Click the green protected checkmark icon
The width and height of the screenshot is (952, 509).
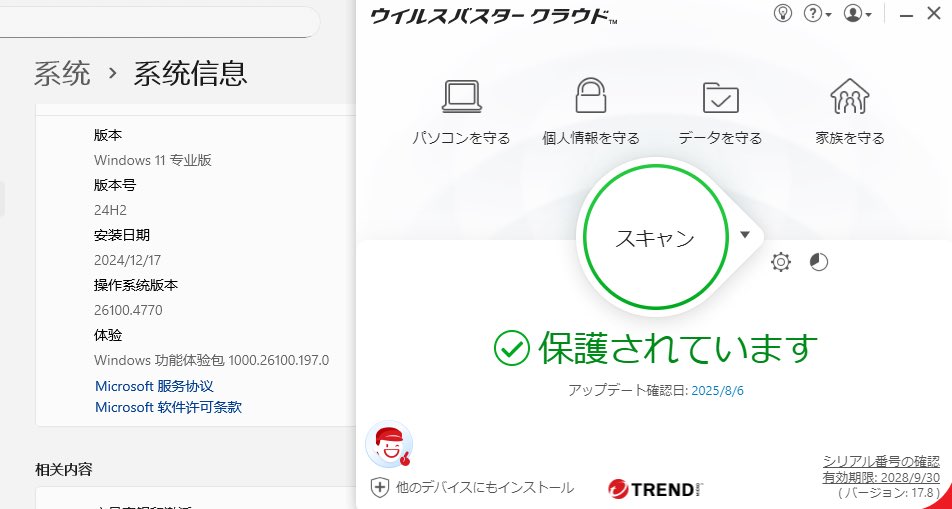(512, 348)
